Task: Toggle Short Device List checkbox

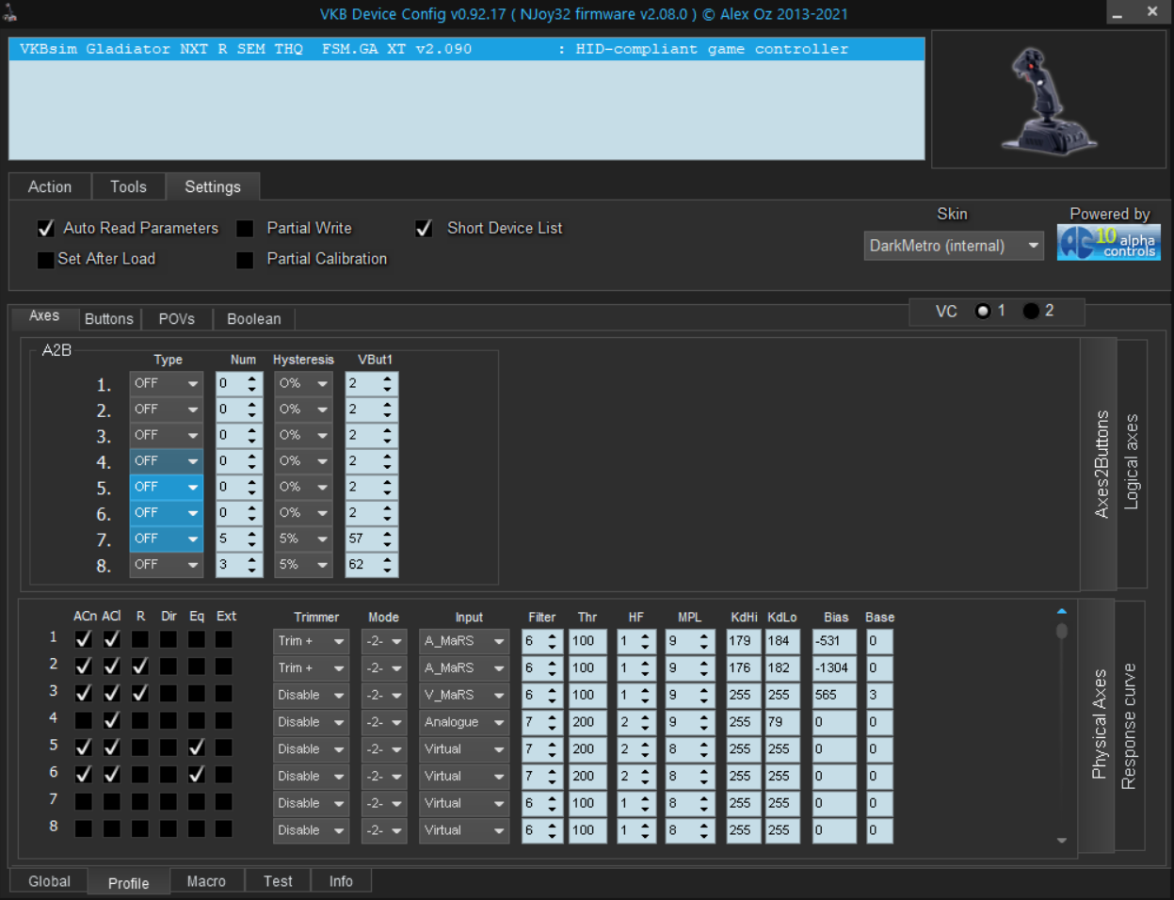Action: (424, 228)
